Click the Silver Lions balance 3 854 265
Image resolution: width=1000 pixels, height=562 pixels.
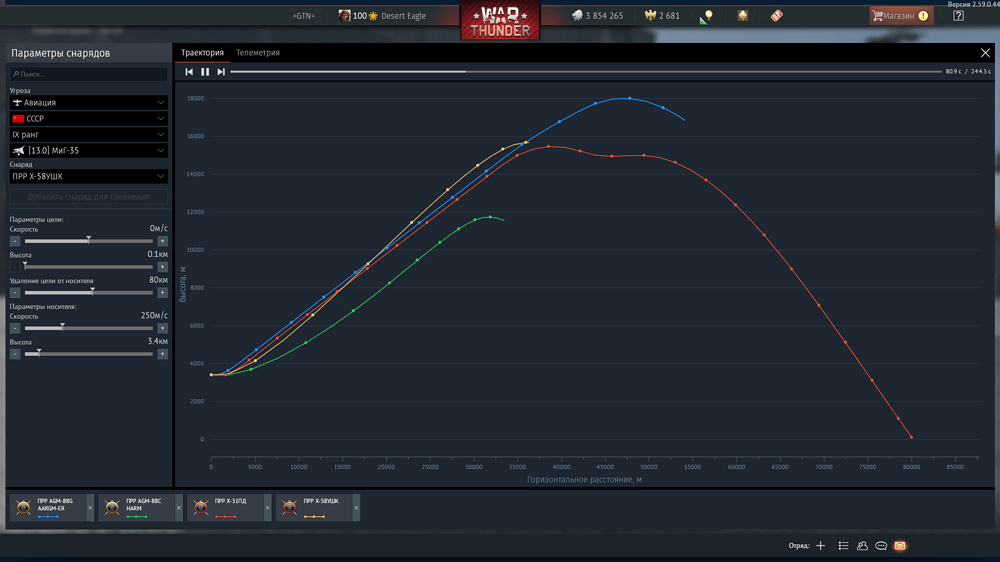click(x=598, y=16)
